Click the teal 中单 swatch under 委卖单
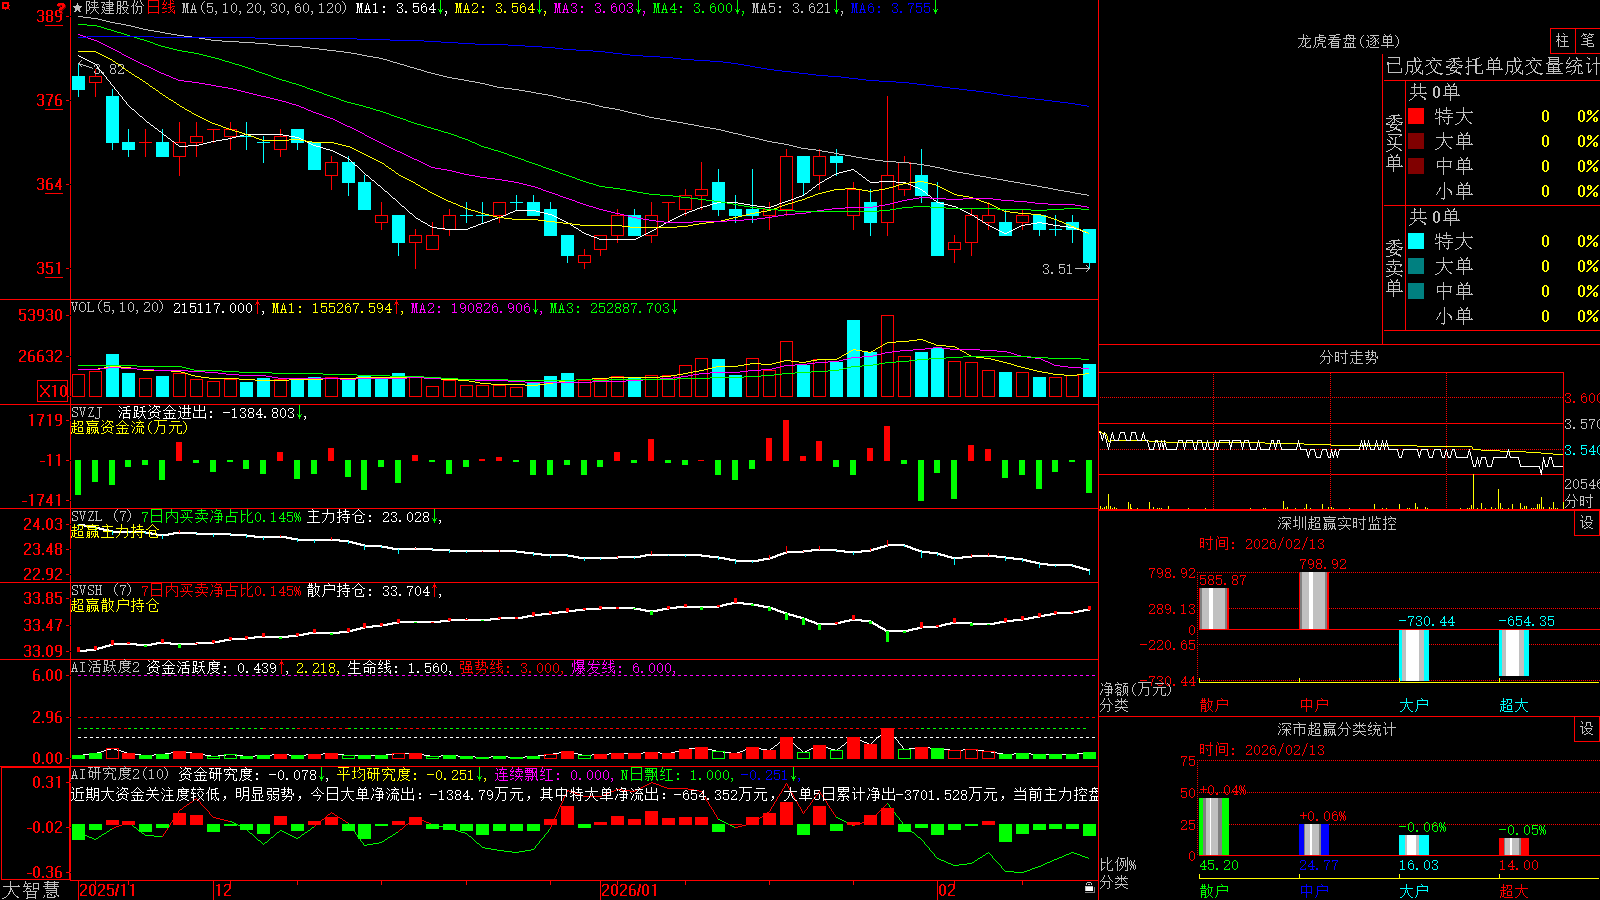Screen dimensions: 1600x900 1416,291
